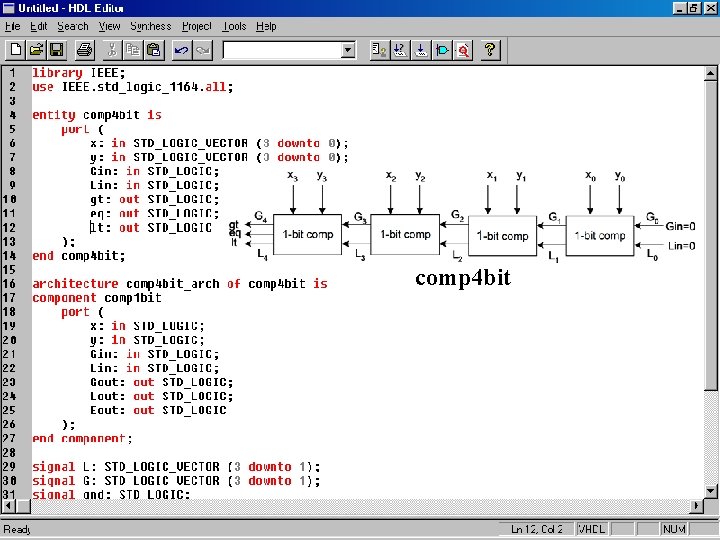
Task: Click 'Gout: out STD_LOGIC;' line 23
Action: [x=162, y=382]
